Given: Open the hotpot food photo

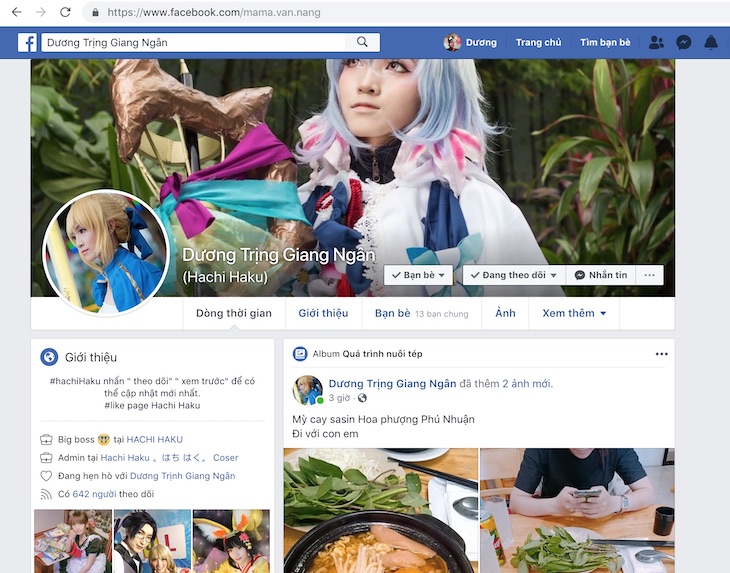Looking at the screenshot, I should pos(380,511).
